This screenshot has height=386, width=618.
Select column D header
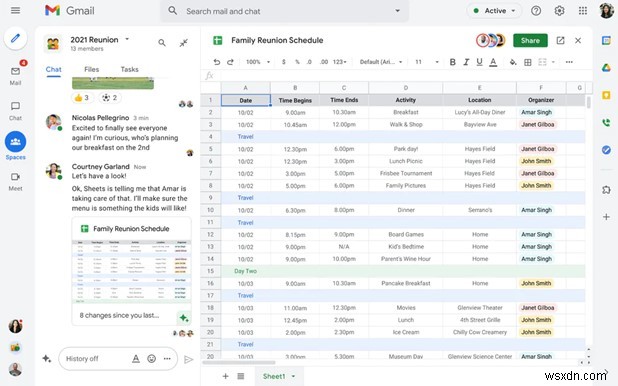(406, 88)
